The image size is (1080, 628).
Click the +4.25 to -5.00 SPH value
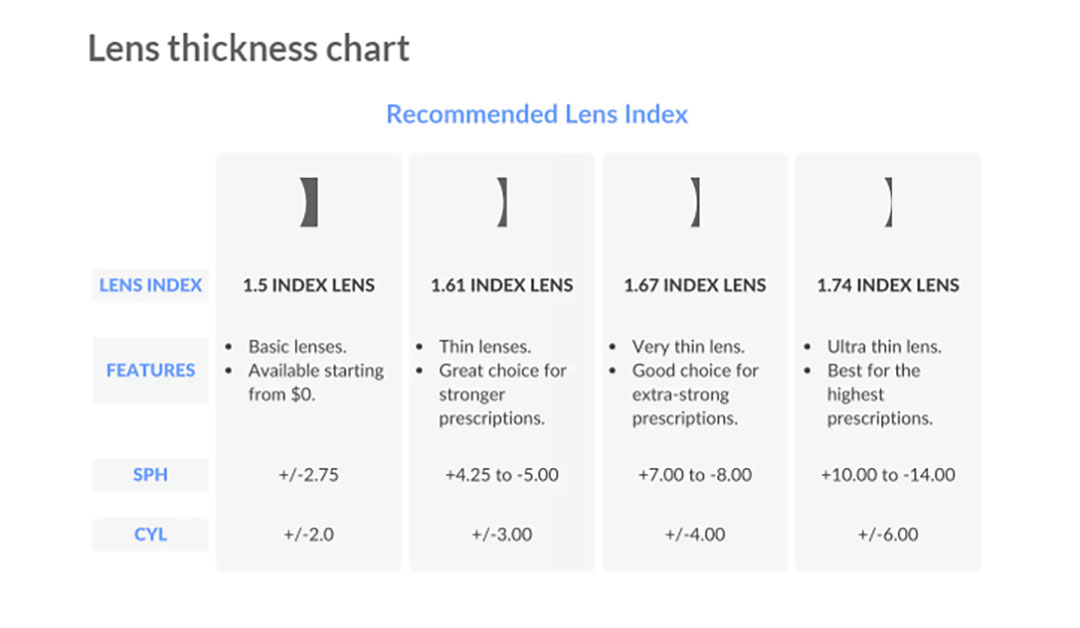[x=502, y=475]
